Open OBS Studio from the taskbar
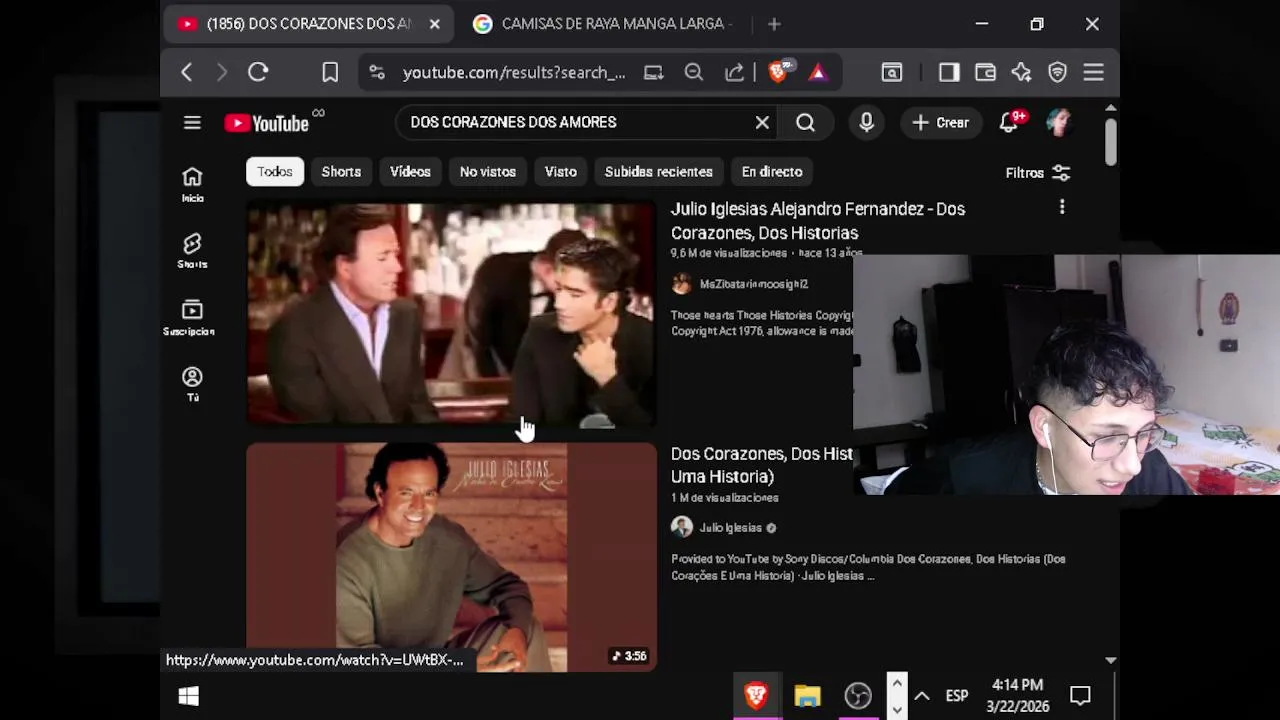The height and width of the screenshot is (720, 1280). (x=858, y=696)
